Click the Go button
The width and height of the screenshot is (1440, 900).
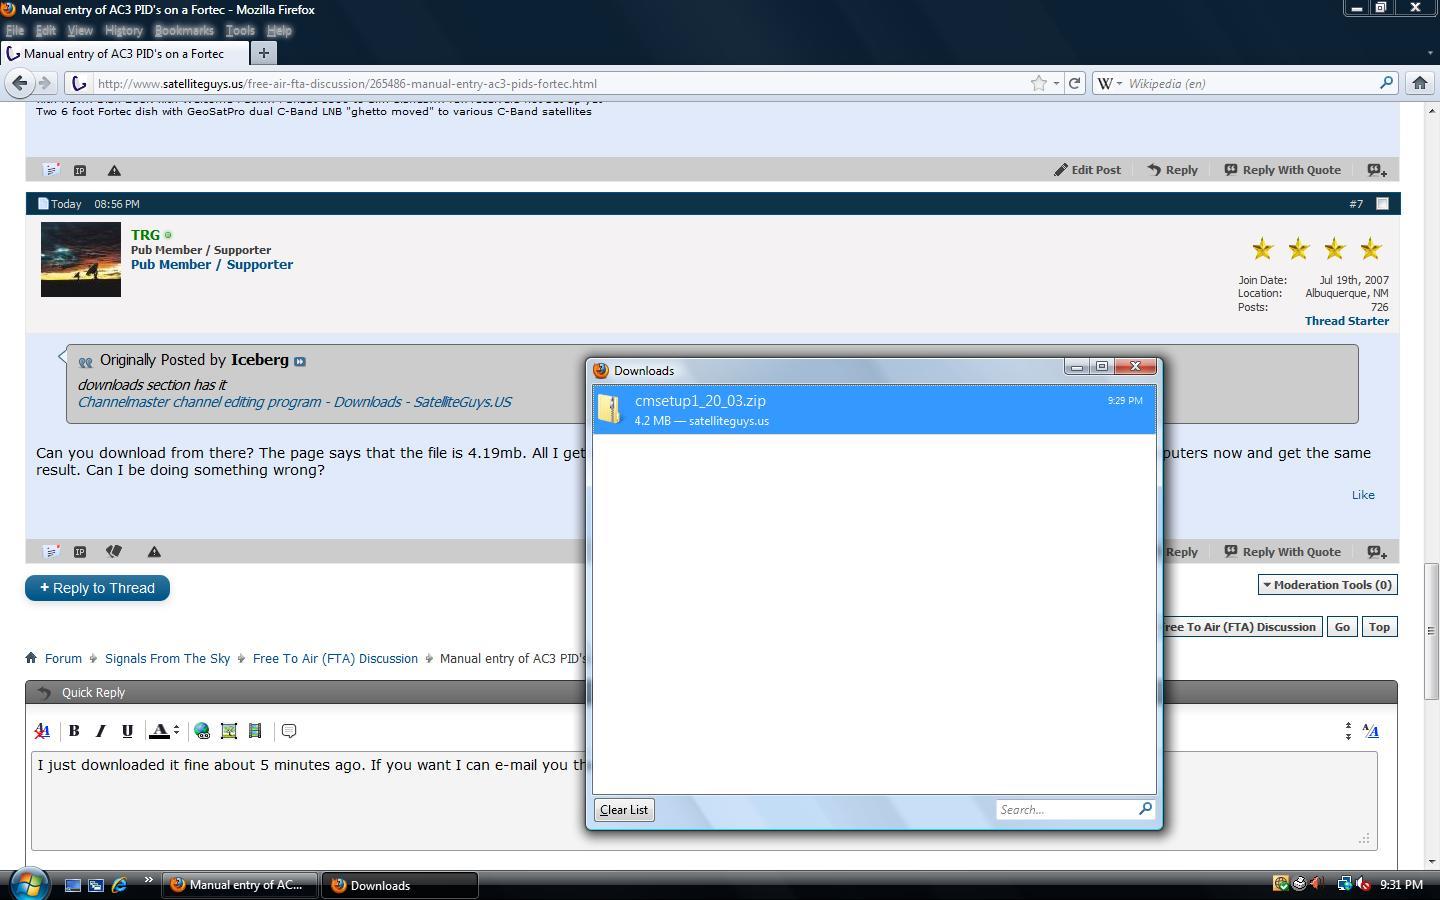pyautogui.click(x=1342, y=627)
